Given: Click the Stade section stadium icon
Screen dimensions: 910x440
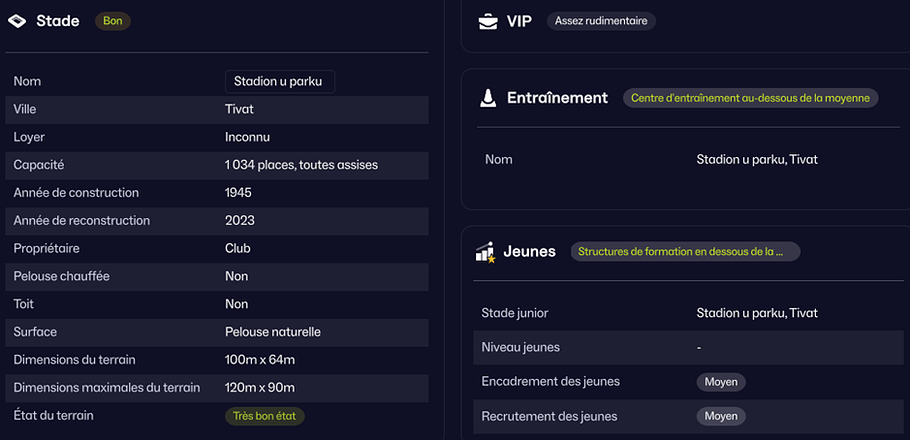Looking at the screenshot, I should 17,21.
